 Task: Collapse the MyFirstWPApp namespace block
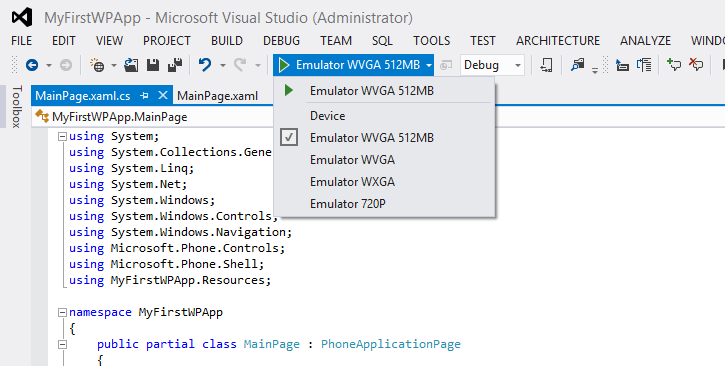coord(62,313)
